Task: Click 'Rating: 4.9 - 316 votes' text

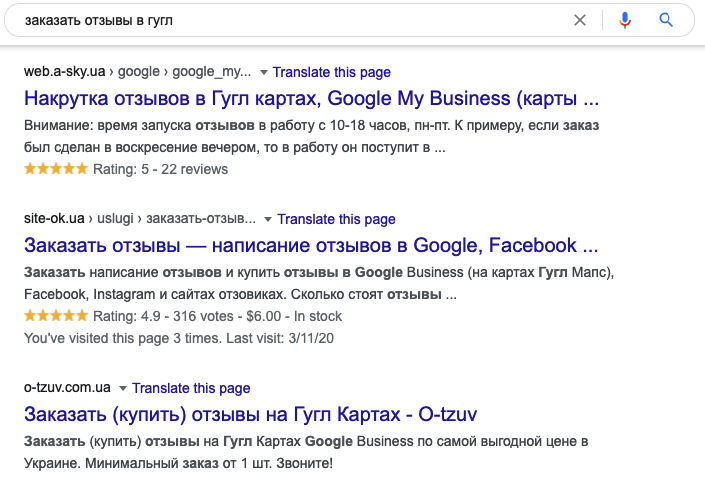Action: point(163,316)
